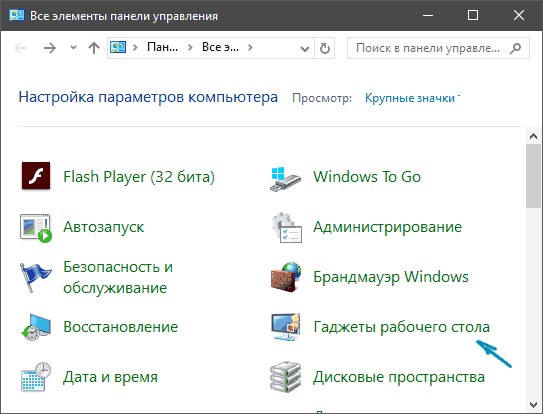Maximize the Control Panel window
The image size is (543, 414).
473,15
